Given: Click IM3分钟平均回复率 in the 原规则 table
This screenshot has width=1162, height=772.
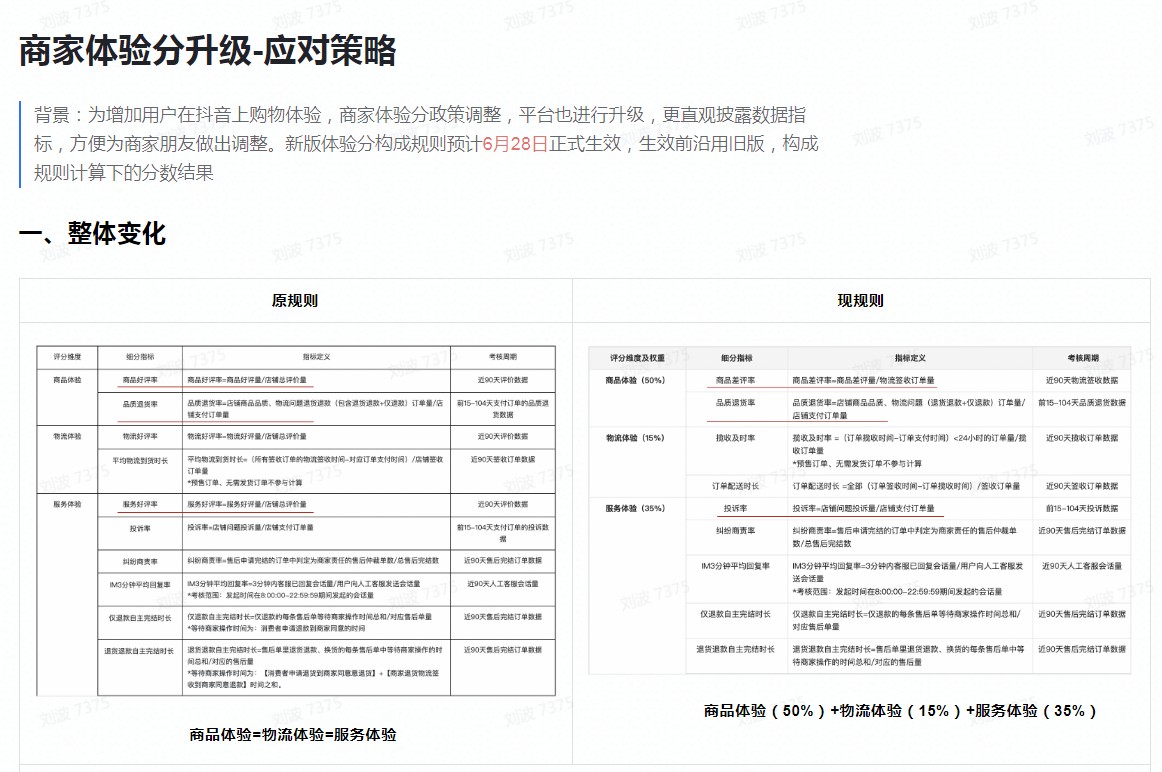Looking at the screenshot, I should tap(140, 585).
